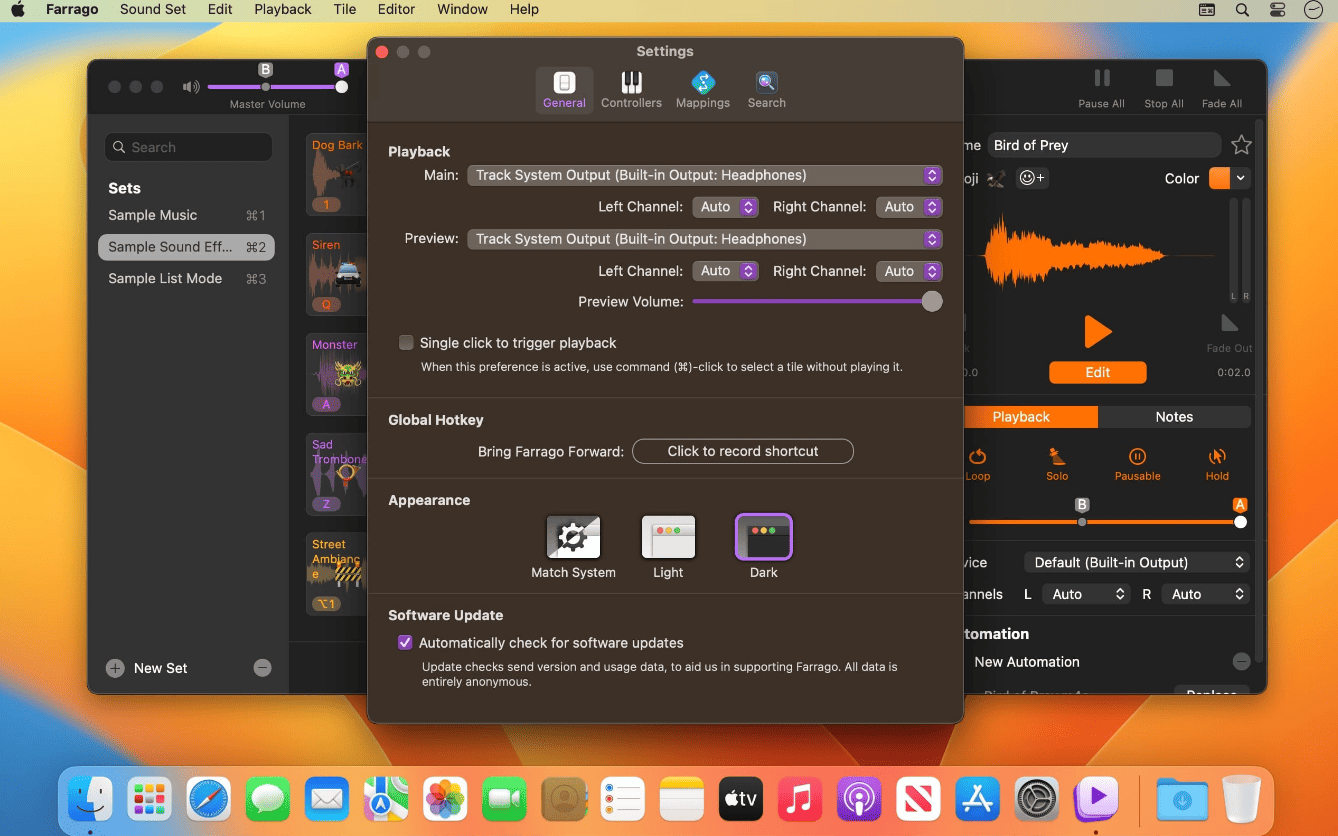
Task: Toggle the Solo option
Action: click(1057, 464)
